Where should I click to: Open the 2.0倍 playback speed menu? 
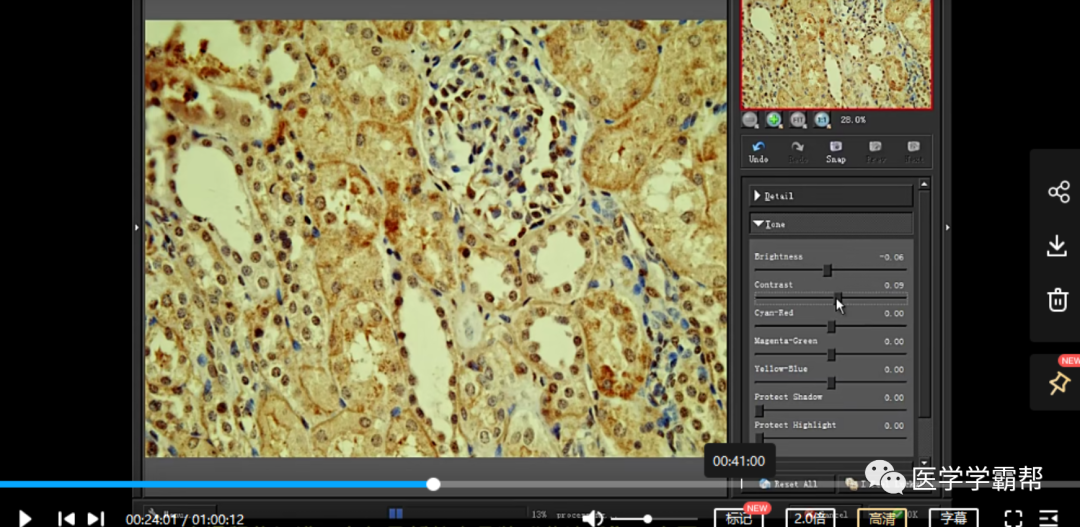point(812,518)
